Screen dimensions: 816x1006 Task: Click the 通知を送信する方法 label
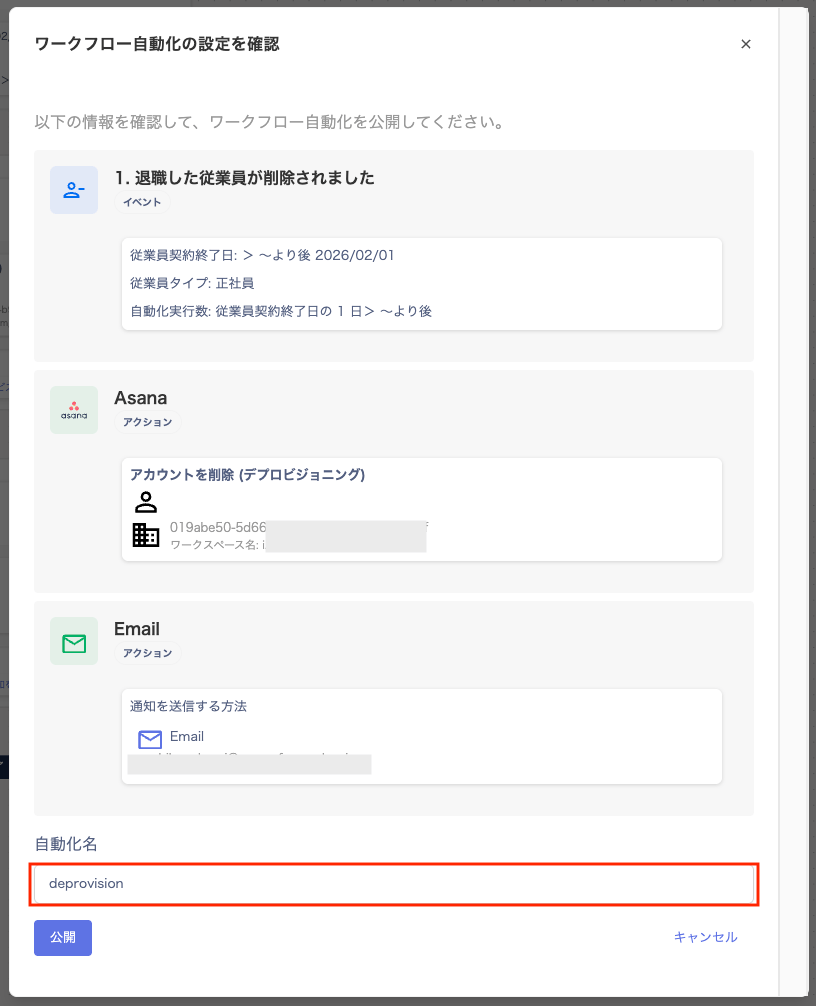189,706
